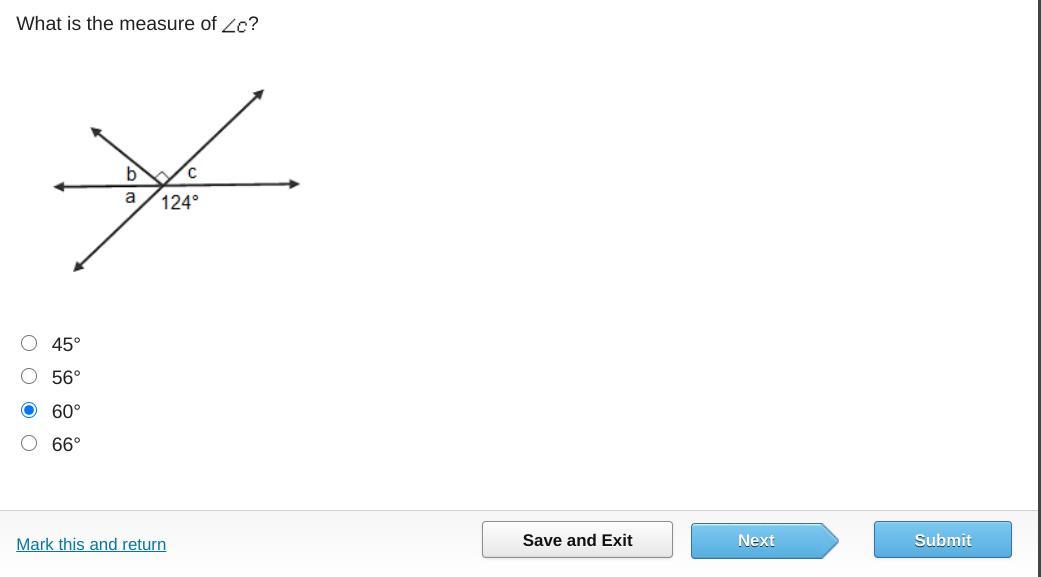This screenshot has width=1041, height=577.
Task: Choose the 66° radio button
Action: pyautogui.click(x=29, y=443)
